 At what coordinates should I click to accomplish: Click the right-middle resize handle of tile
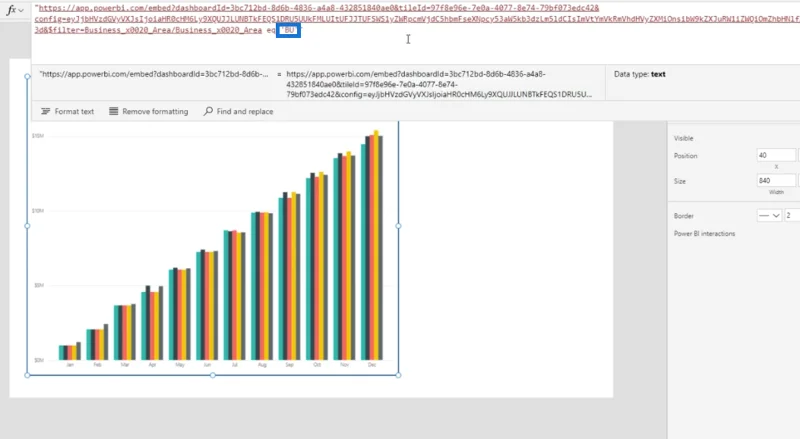coord(398,226)
